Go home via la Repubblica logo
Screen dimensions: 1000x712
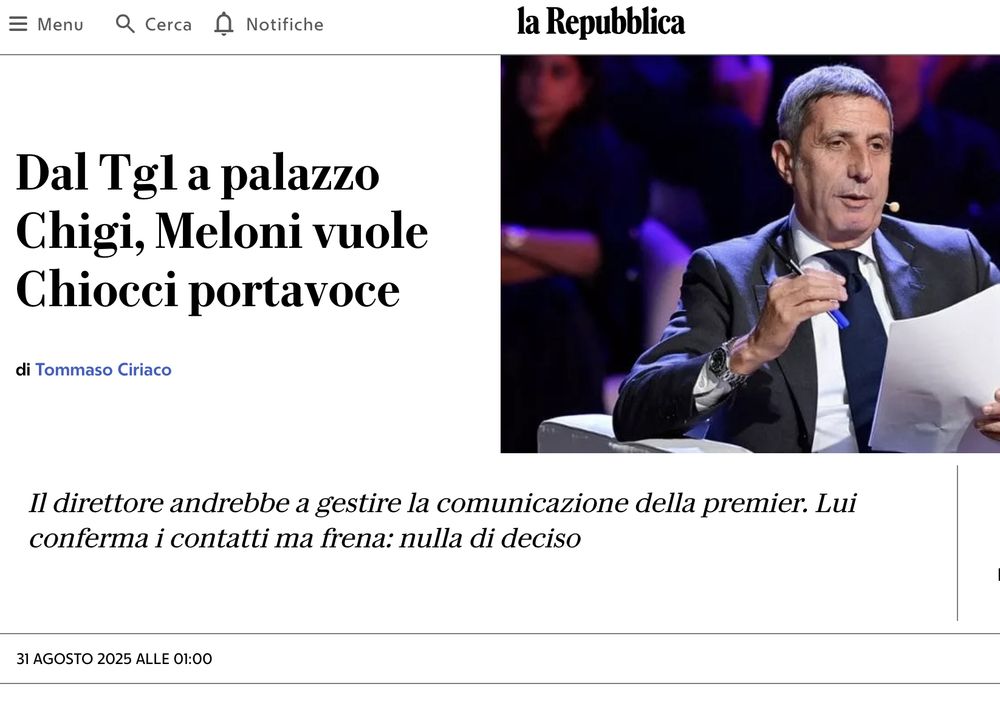[601, 22]
